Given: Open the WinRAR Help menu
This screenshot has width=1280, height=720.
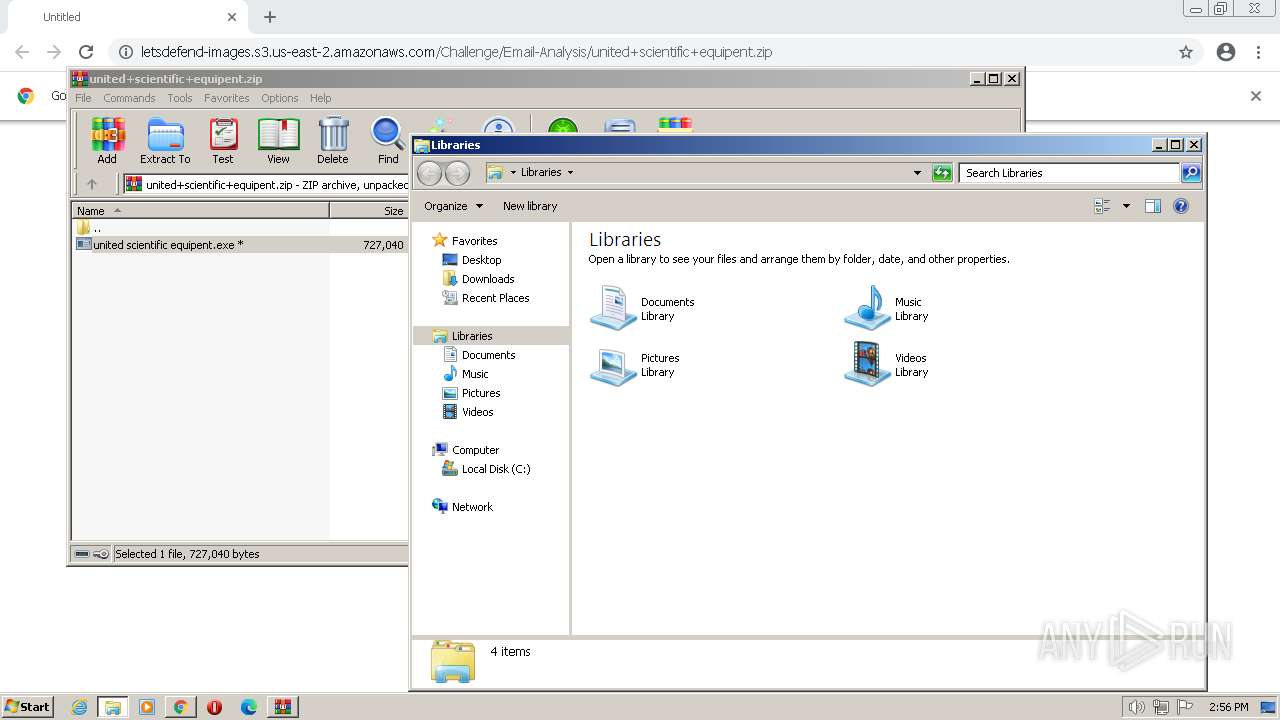Looking at the screenshot, I should [320, 98].
